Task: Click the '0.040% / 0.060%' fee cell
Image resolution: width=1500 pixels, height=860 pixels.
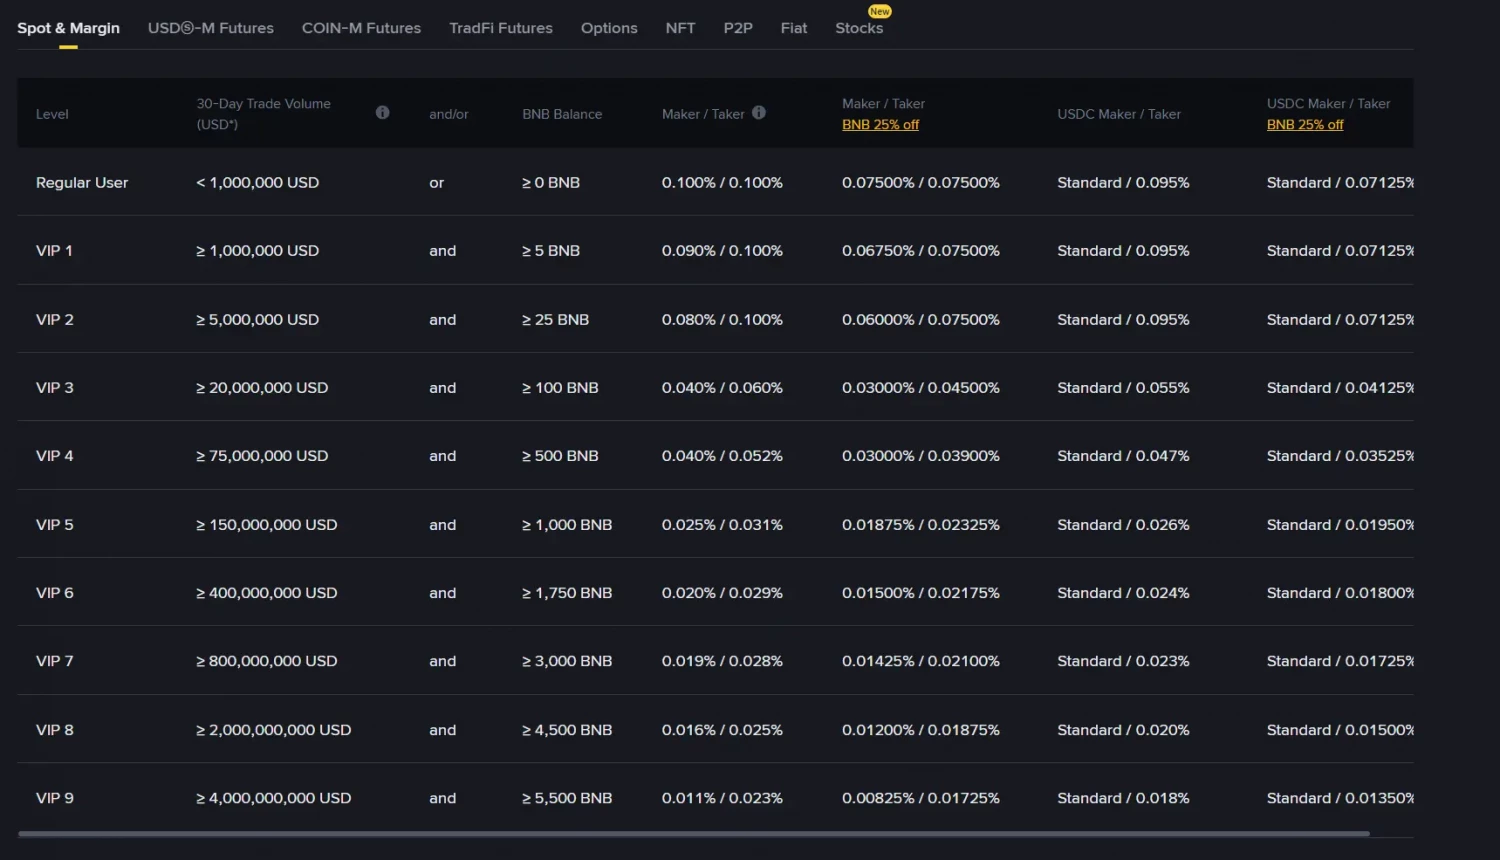Action: tap(722, 388)
